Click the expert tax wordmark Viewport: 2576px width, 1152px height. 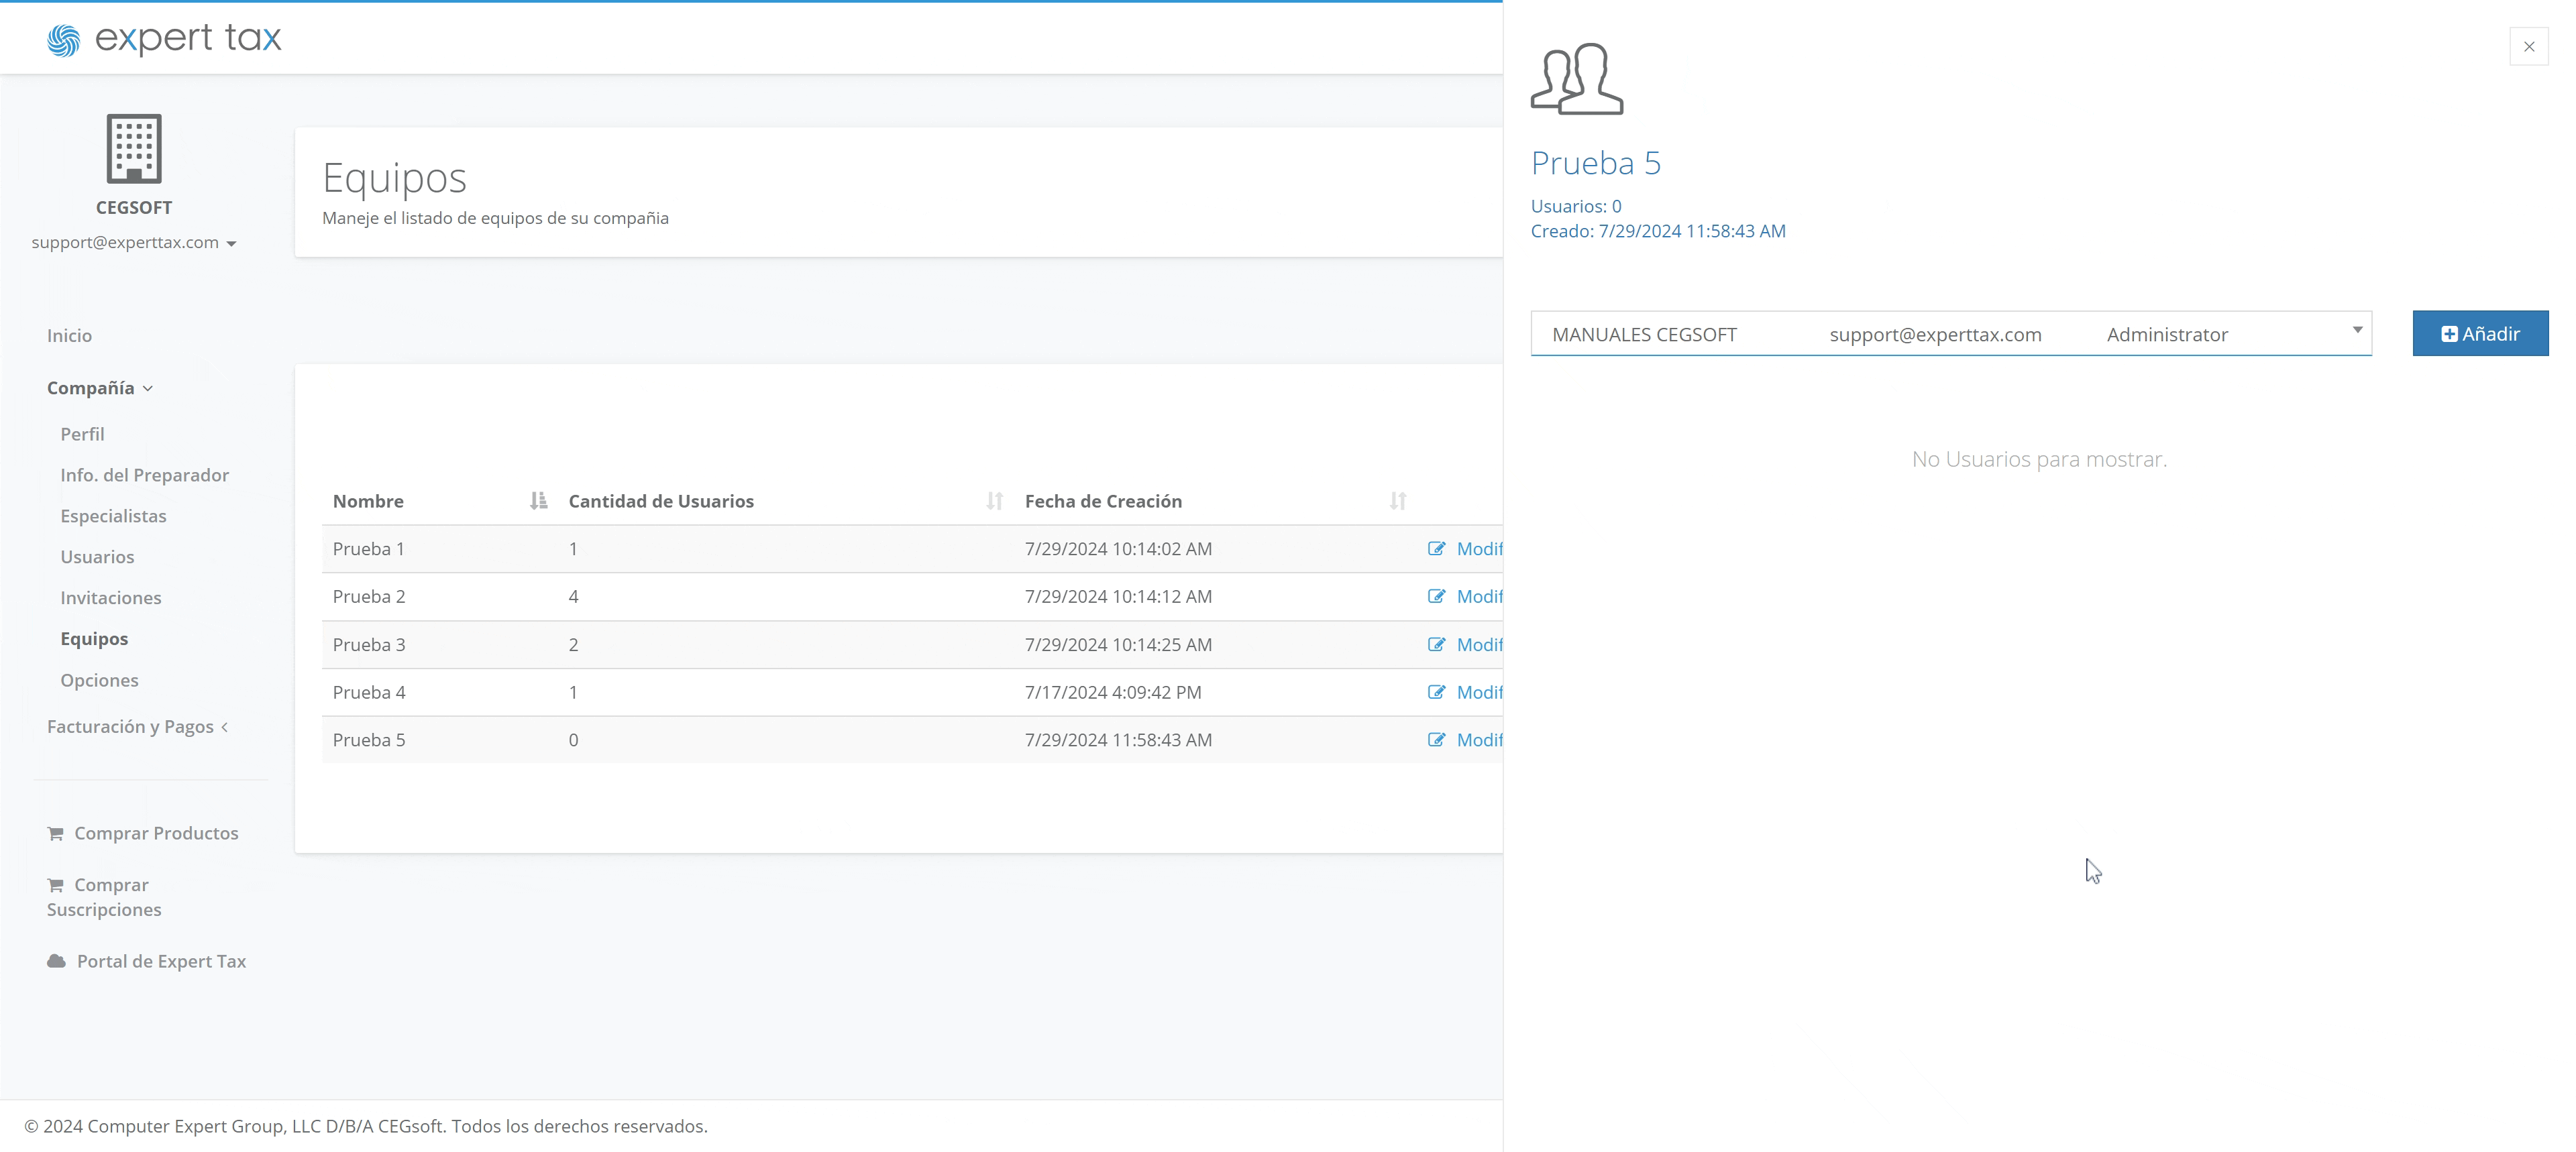point(188,38)
